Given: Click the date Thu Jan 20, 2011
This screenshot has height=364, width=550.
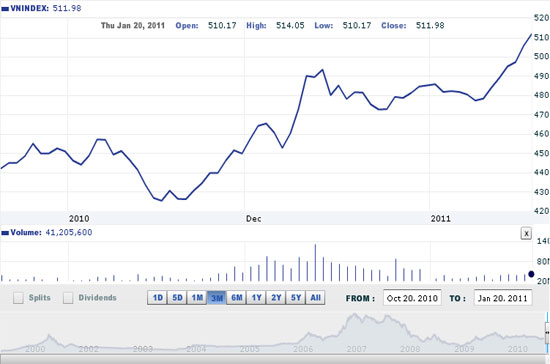Looking at the screenshot, I should (x=133, y=26).
